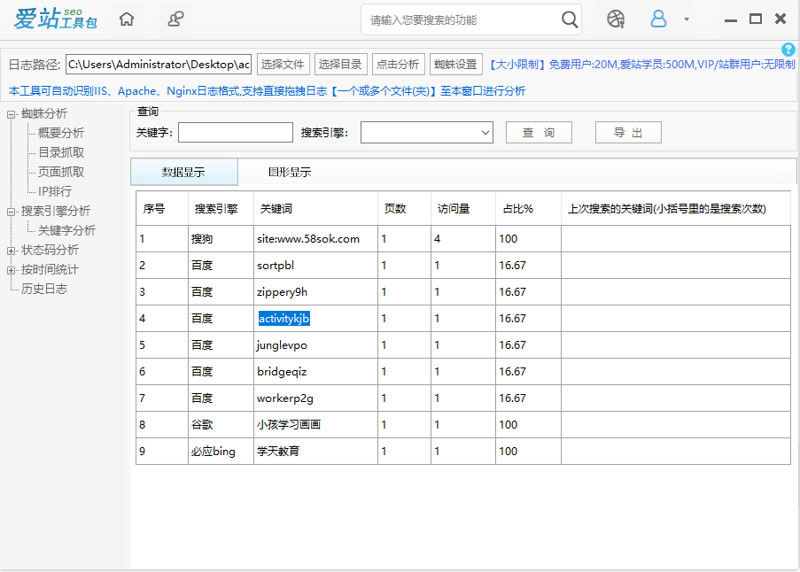Open the customer service headset icon
Image resolution: width=800 pixels, height=572 pixels.
tap(176, 19)
